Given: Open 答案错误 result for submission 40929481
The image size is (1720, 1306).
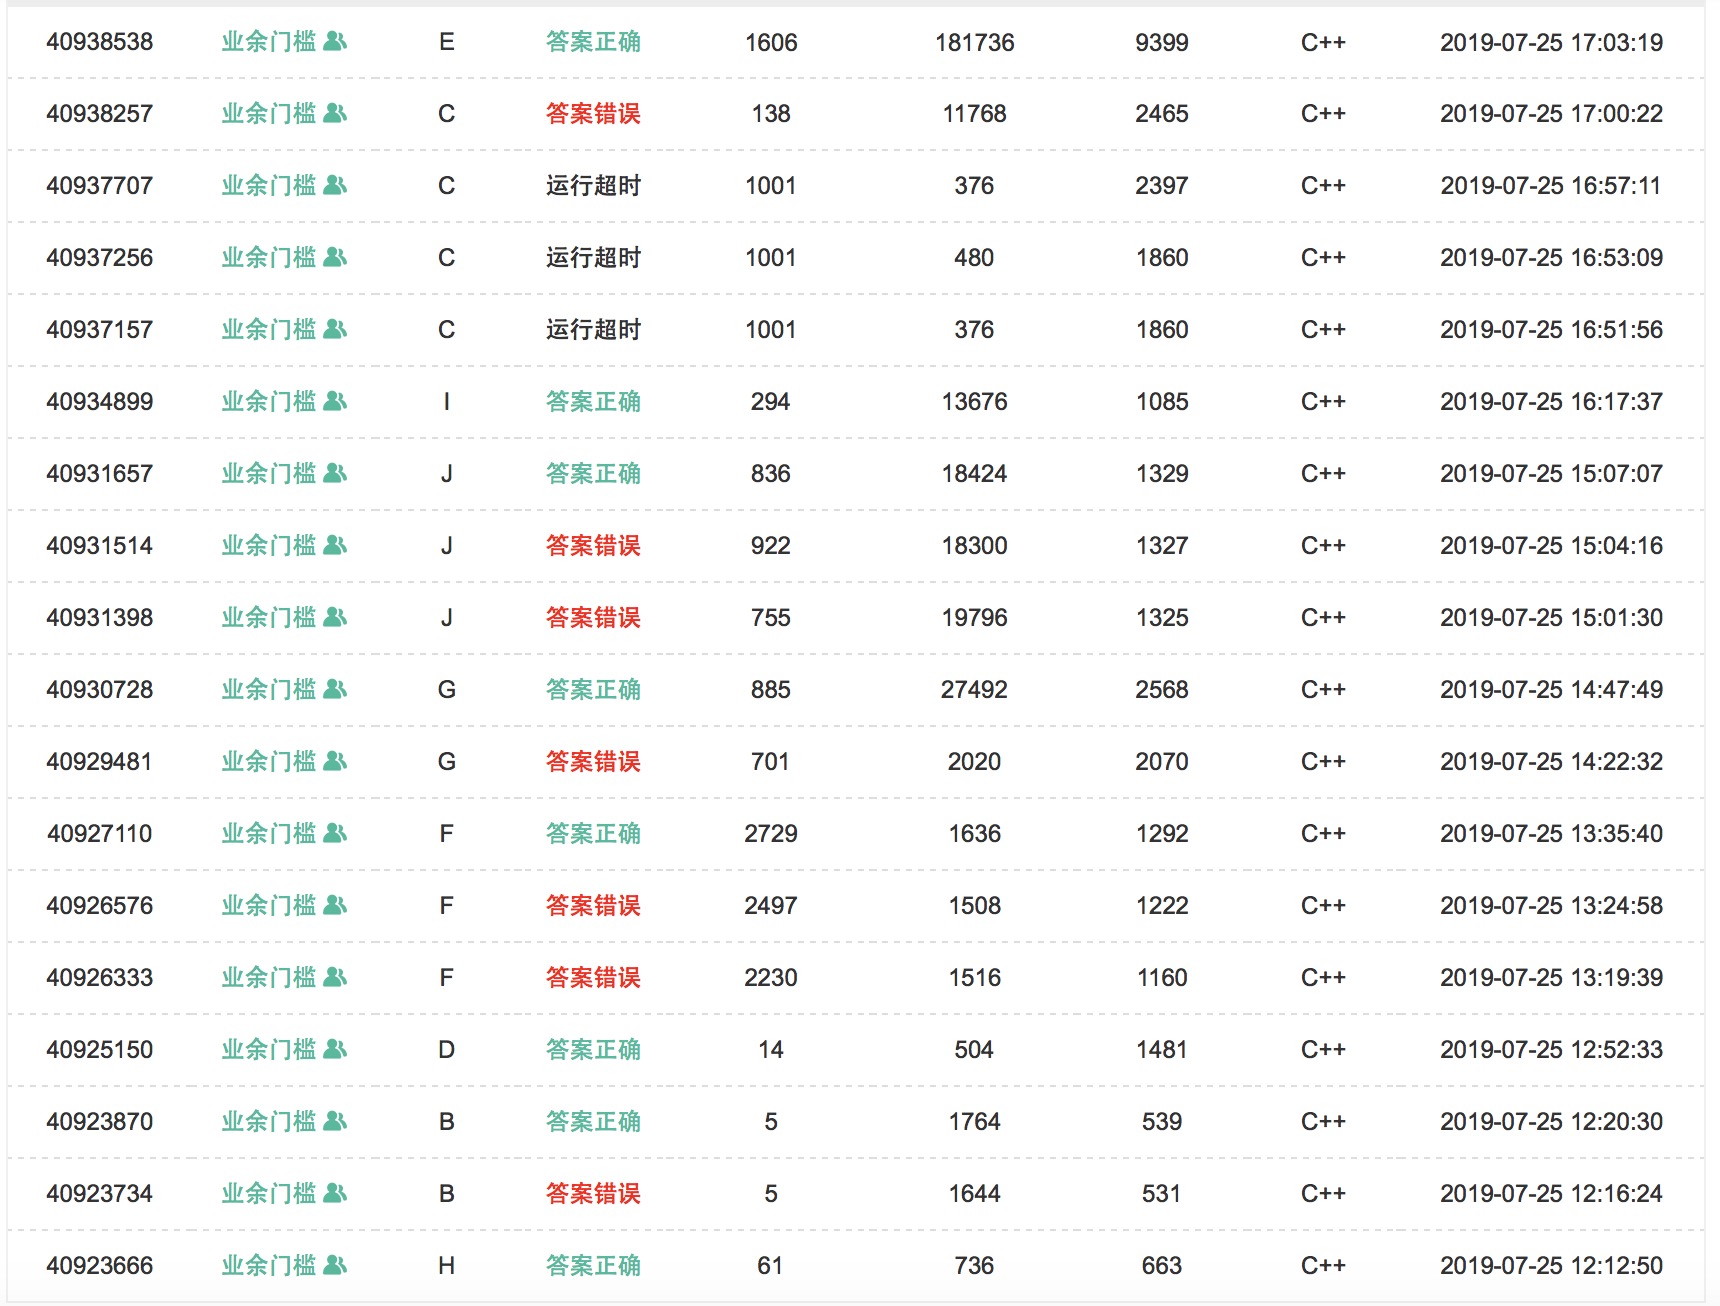Looking at the screenshot, I should pyautogui.click(x=593, y=762).
